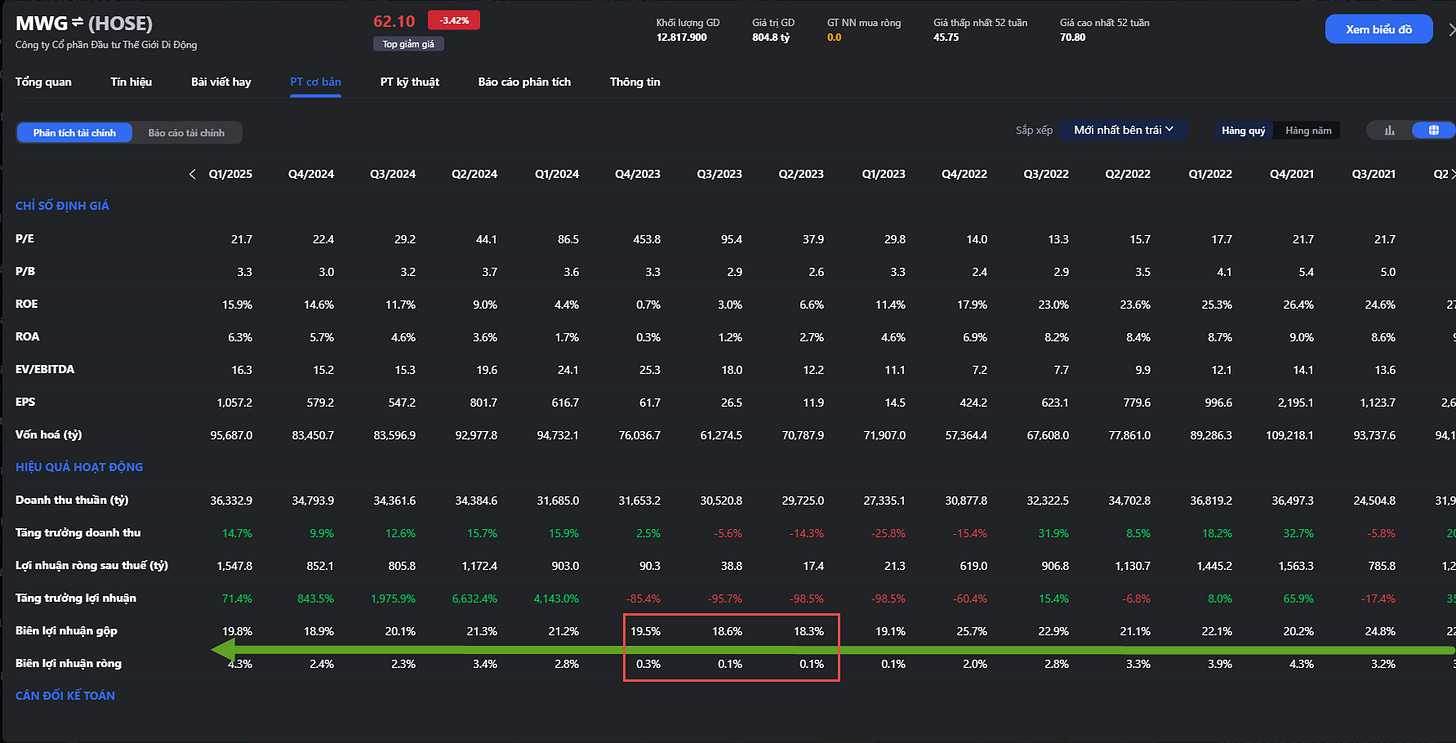Click the ROA row label
This screenshot has width=1456, height=743.
[x=27, y=337]
